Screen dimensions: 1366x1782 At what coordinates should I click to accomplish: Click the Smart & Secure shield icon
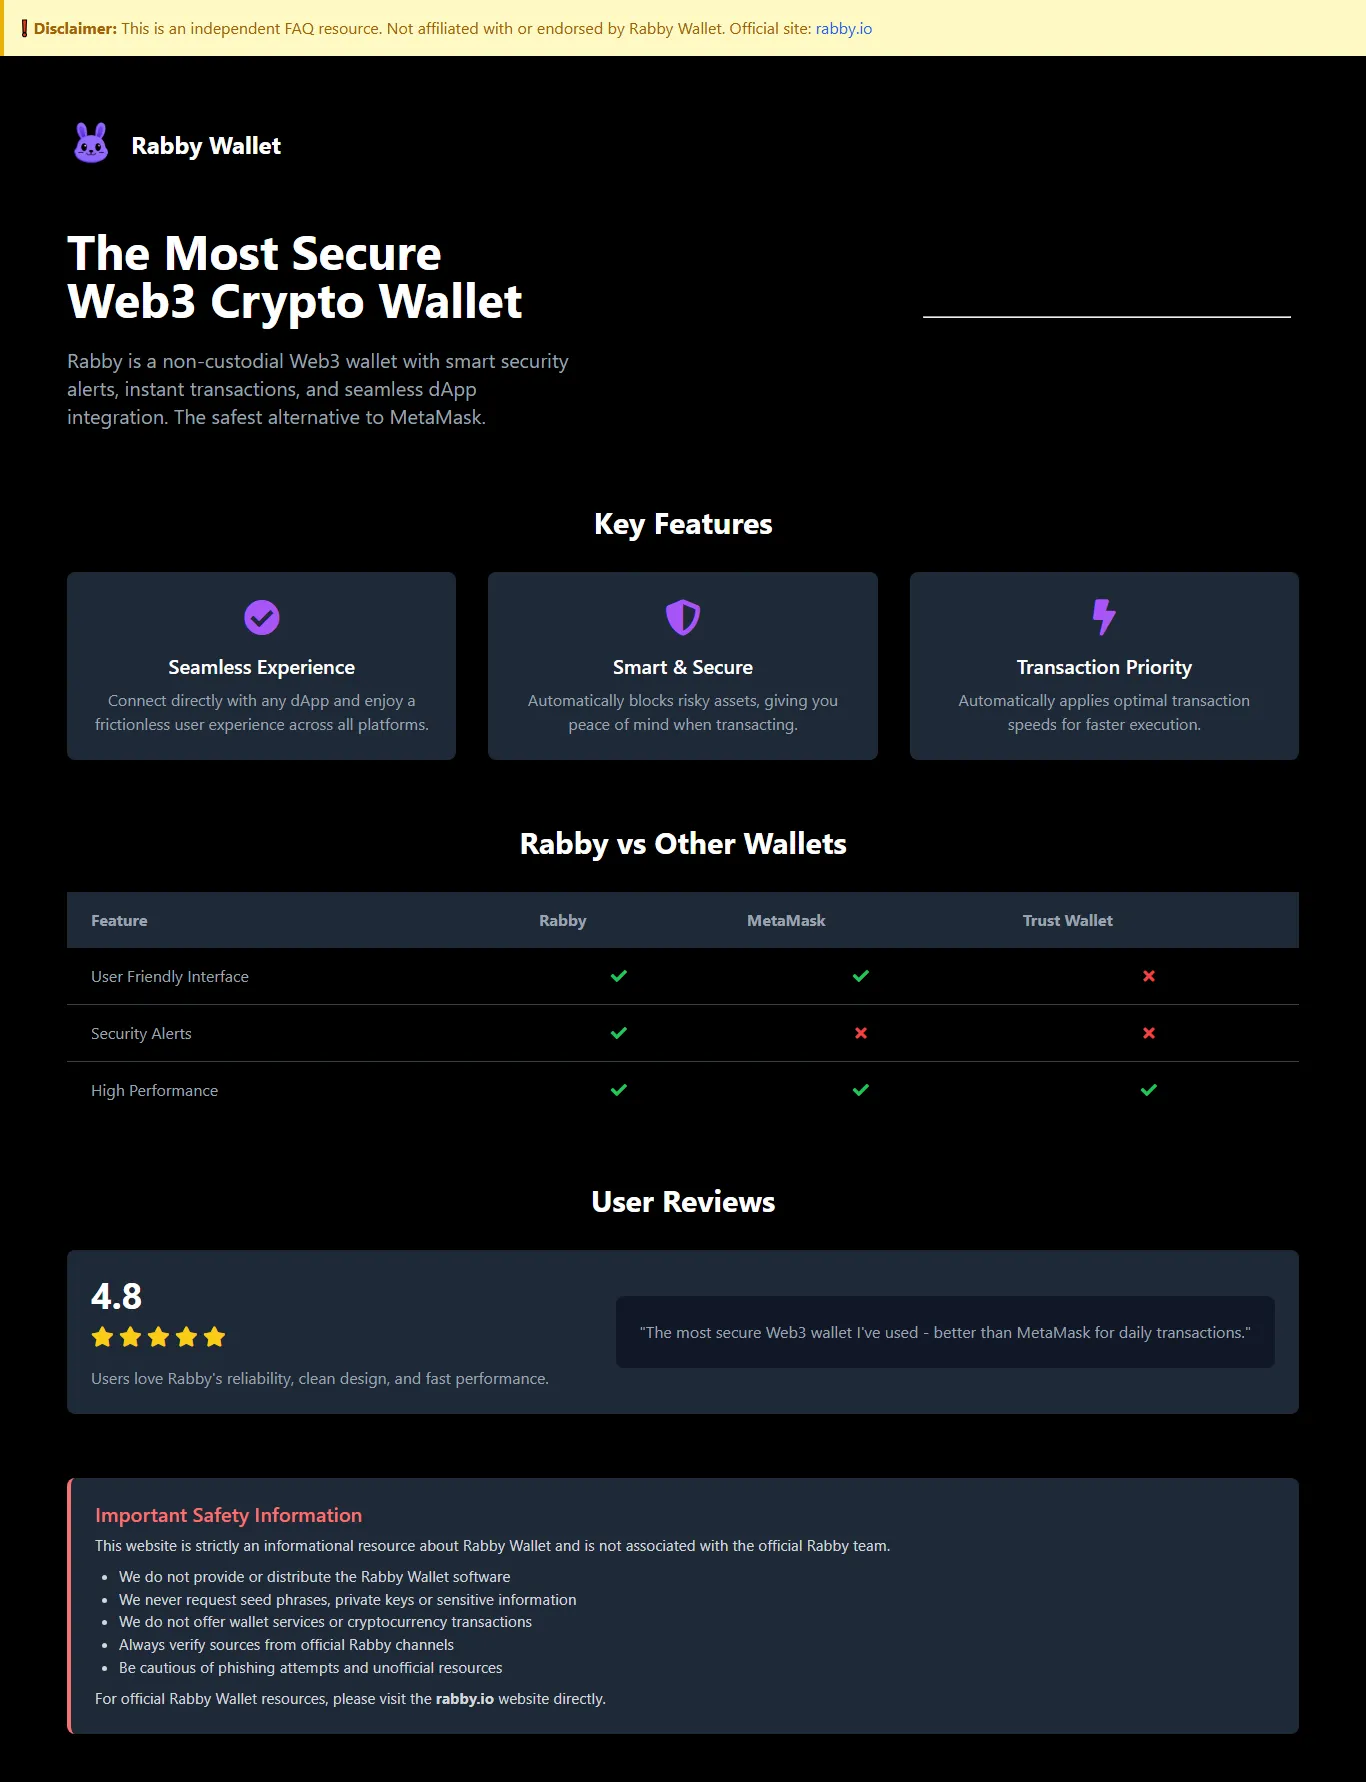click(683, 617)
